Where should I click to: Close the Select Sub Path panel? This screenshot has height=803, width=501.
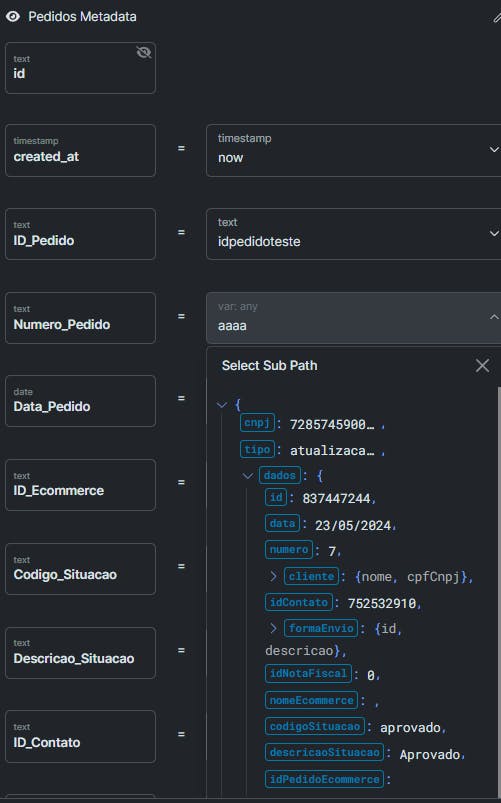482,365
